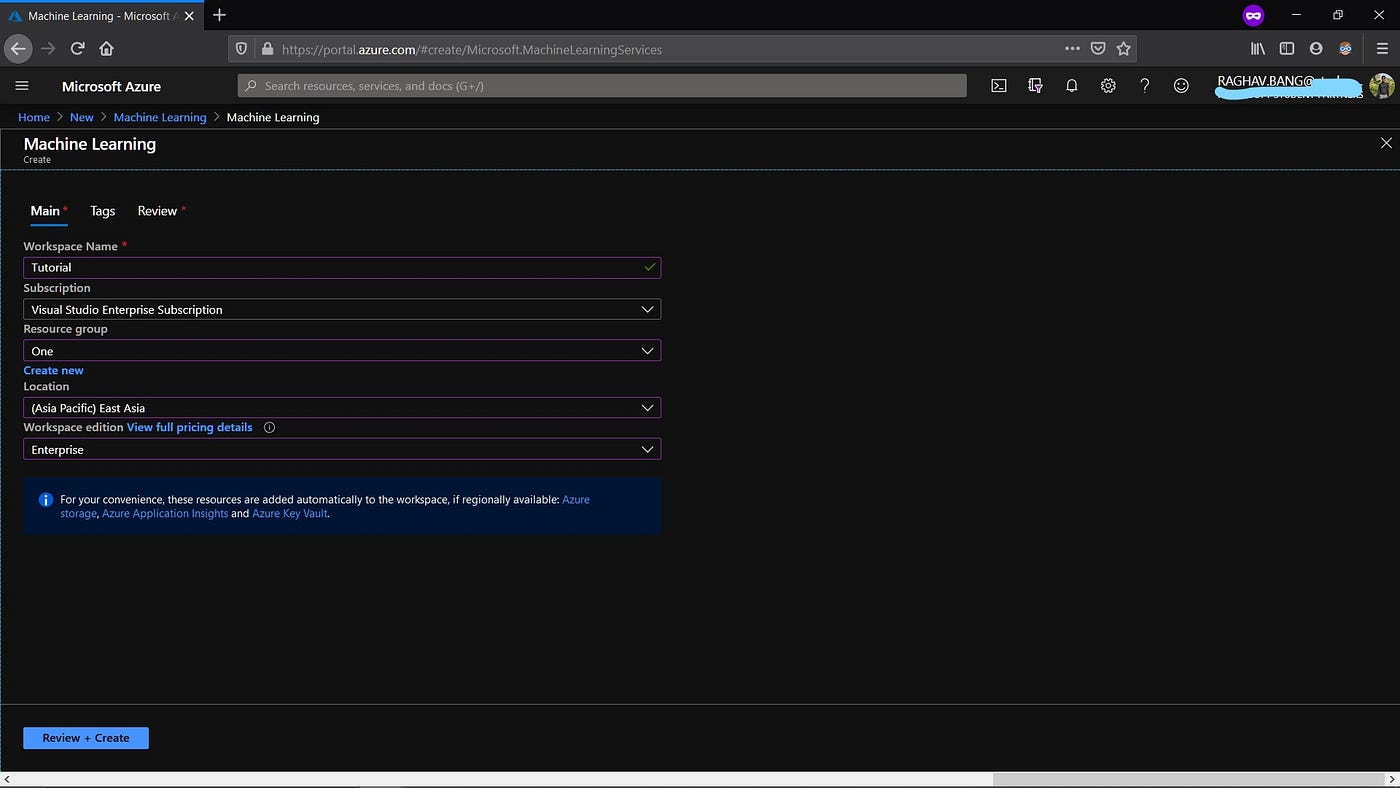
Task: Click the tracking protection shield icon
Action: [240, 48]
